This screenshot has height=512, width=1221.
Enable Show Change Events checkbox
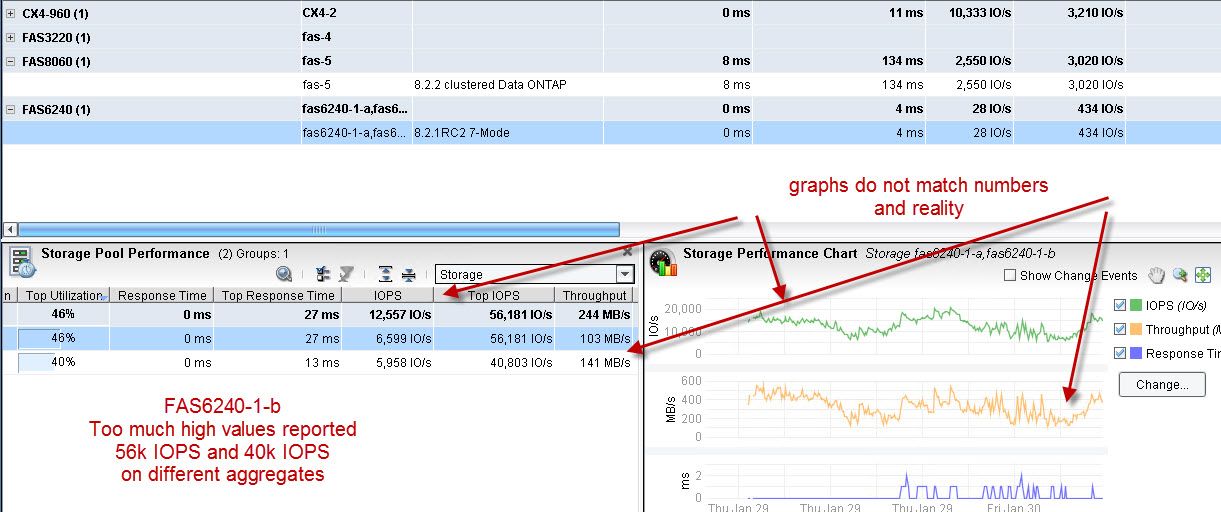click(1010, 276)
